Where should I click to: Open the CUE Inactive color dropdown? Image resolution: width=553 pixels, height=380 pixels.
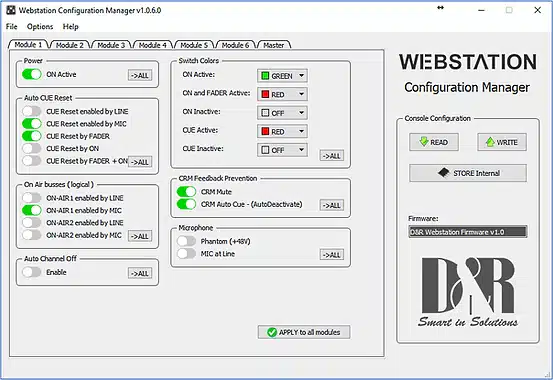[x=282, y=150]
